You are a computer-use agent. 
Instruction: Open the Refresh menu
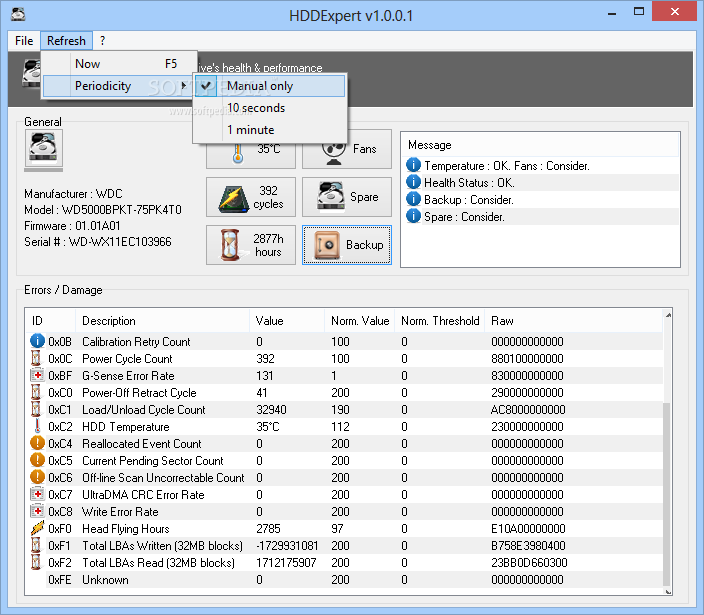(x=66, y=41)
